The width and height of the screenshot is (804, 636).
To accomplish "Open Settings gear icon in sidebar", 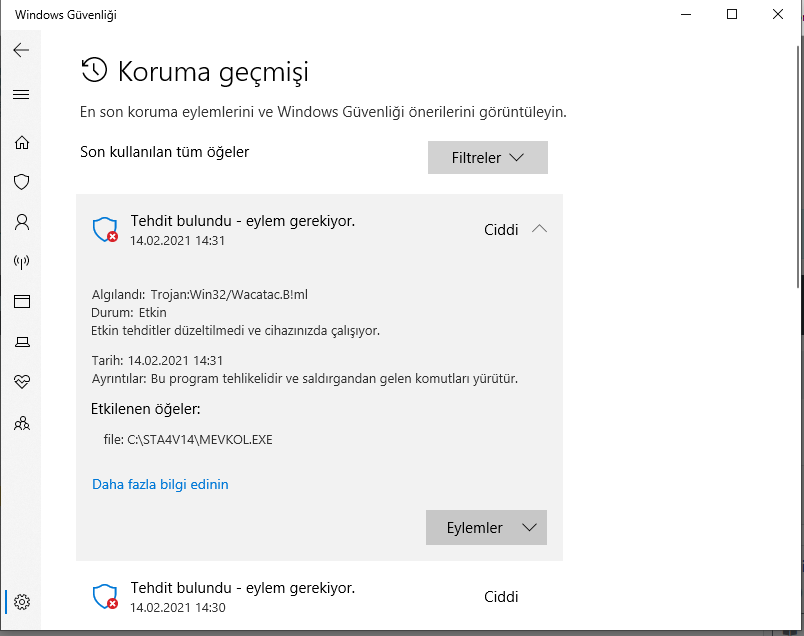I will coord(22,602).
